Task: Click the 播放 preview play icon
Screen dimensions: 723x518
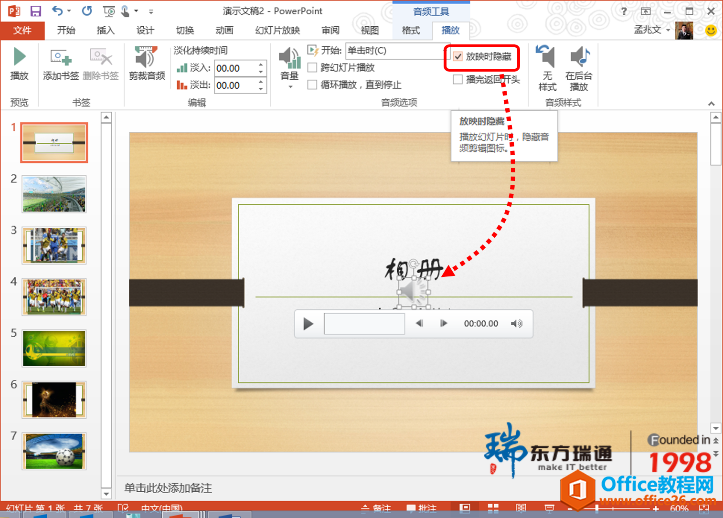Action: (19, 57)
